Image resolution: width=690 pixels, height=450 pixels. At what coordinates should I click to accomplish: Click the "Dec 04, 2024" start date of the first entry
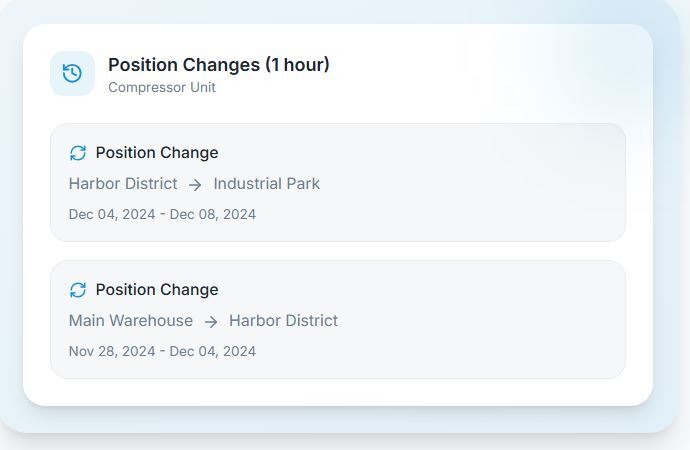[x=112, y=214]
